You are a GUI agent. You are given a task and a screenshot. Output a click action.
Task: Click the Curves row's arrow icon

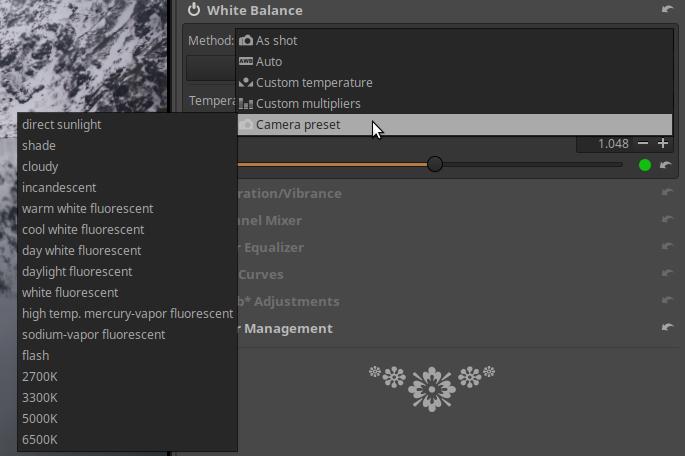tap(667, 274)
